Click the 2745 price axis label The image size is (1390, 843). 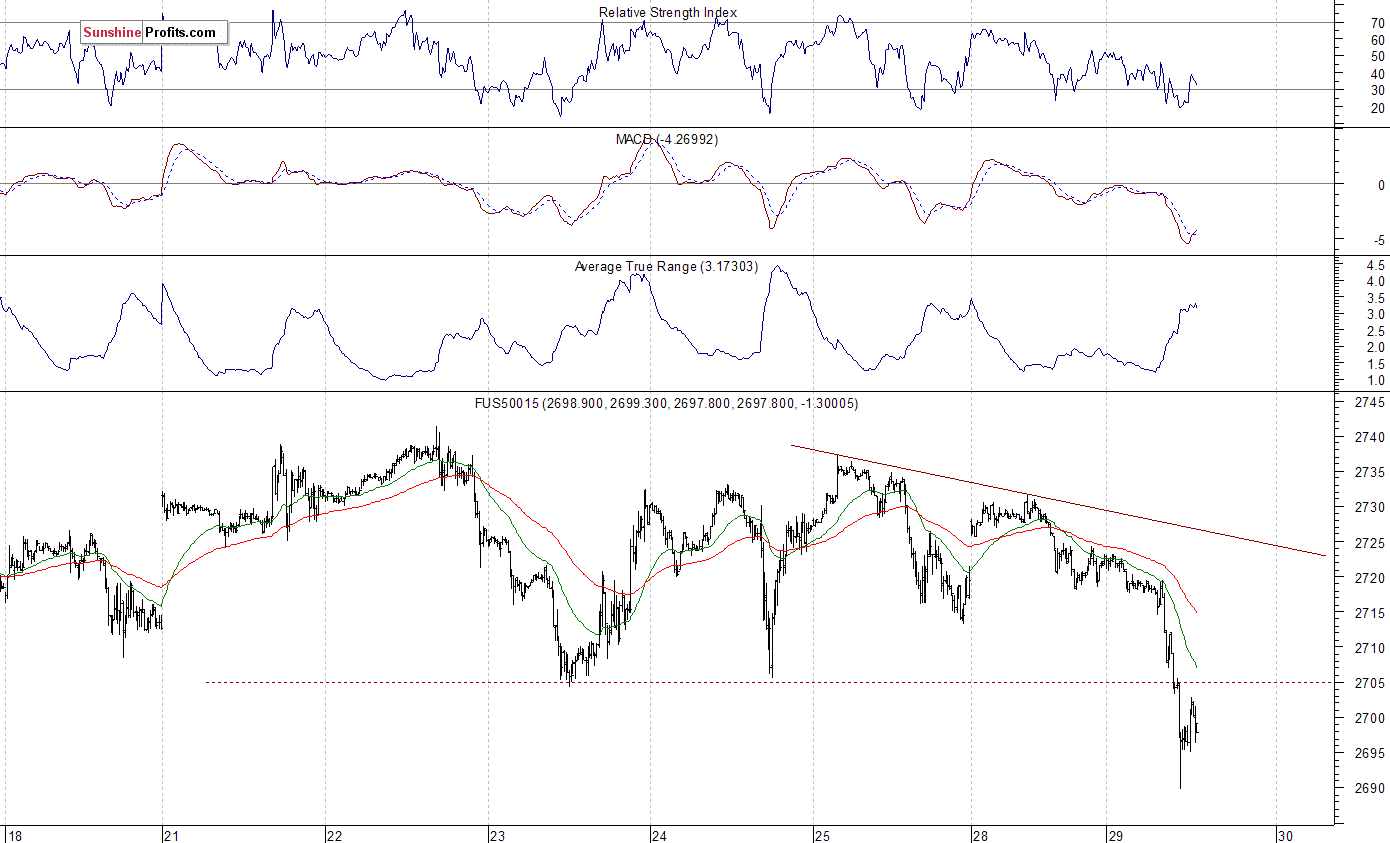pyautogui.click(x=1371, y=403)
